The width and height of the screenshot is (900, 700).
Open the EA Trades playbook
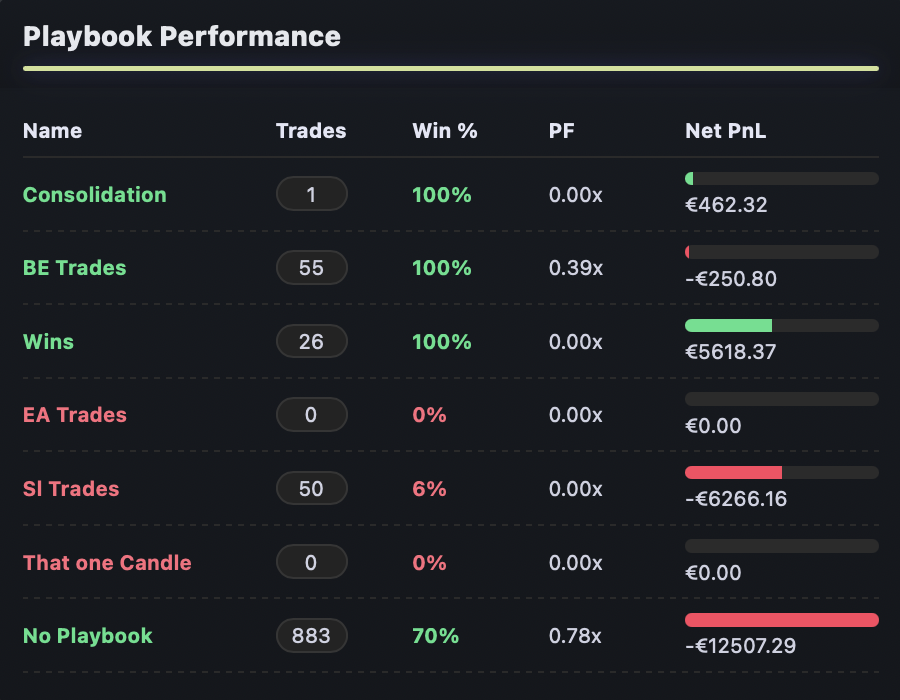click(76, 415)
